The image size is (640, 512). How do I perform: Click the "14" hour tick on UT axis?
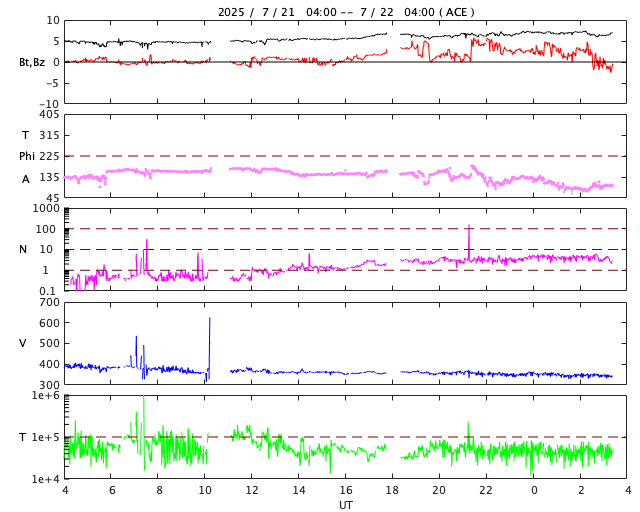tap(299, 490)
